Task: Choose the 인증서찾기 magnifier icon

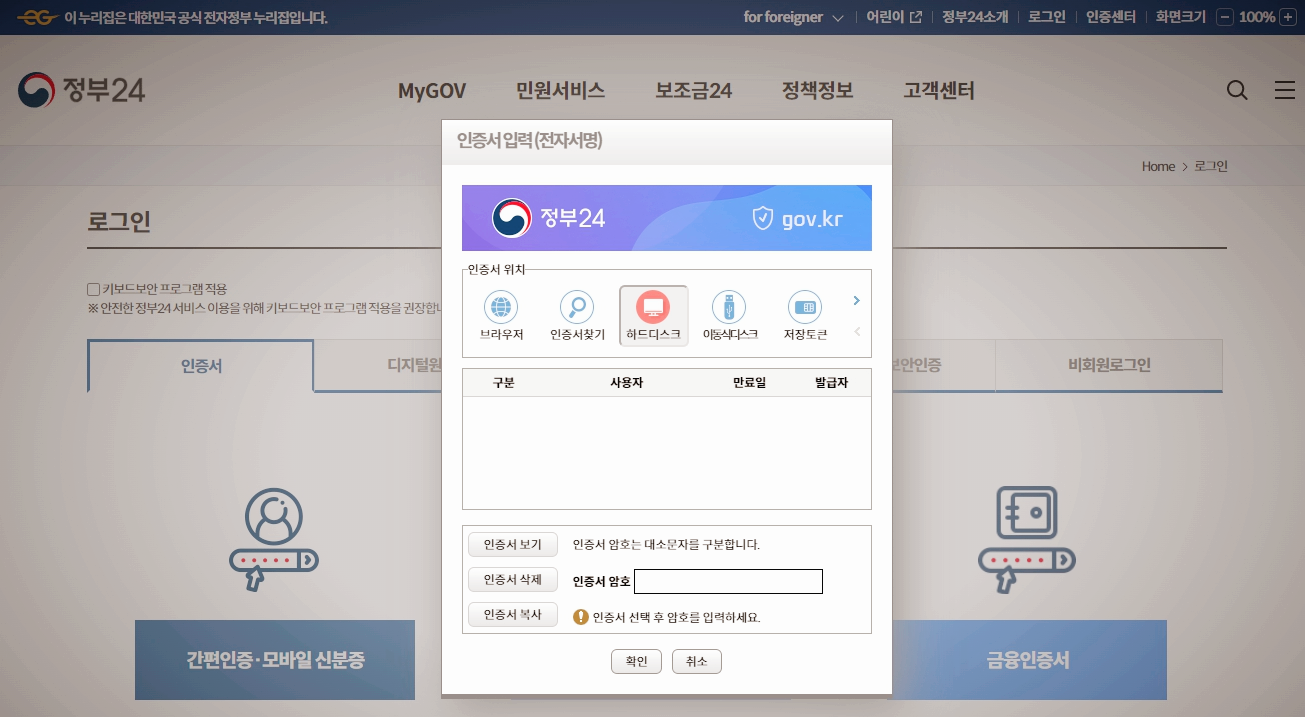Action: (577, 308)
